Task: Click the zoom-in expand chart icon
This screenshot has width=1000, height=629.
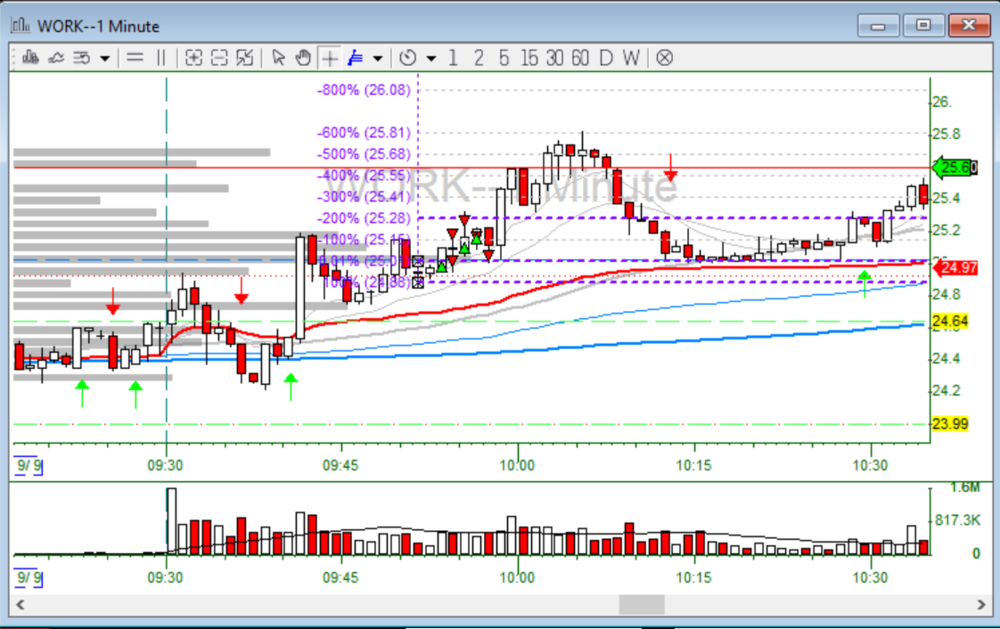Action: [194, 58]
